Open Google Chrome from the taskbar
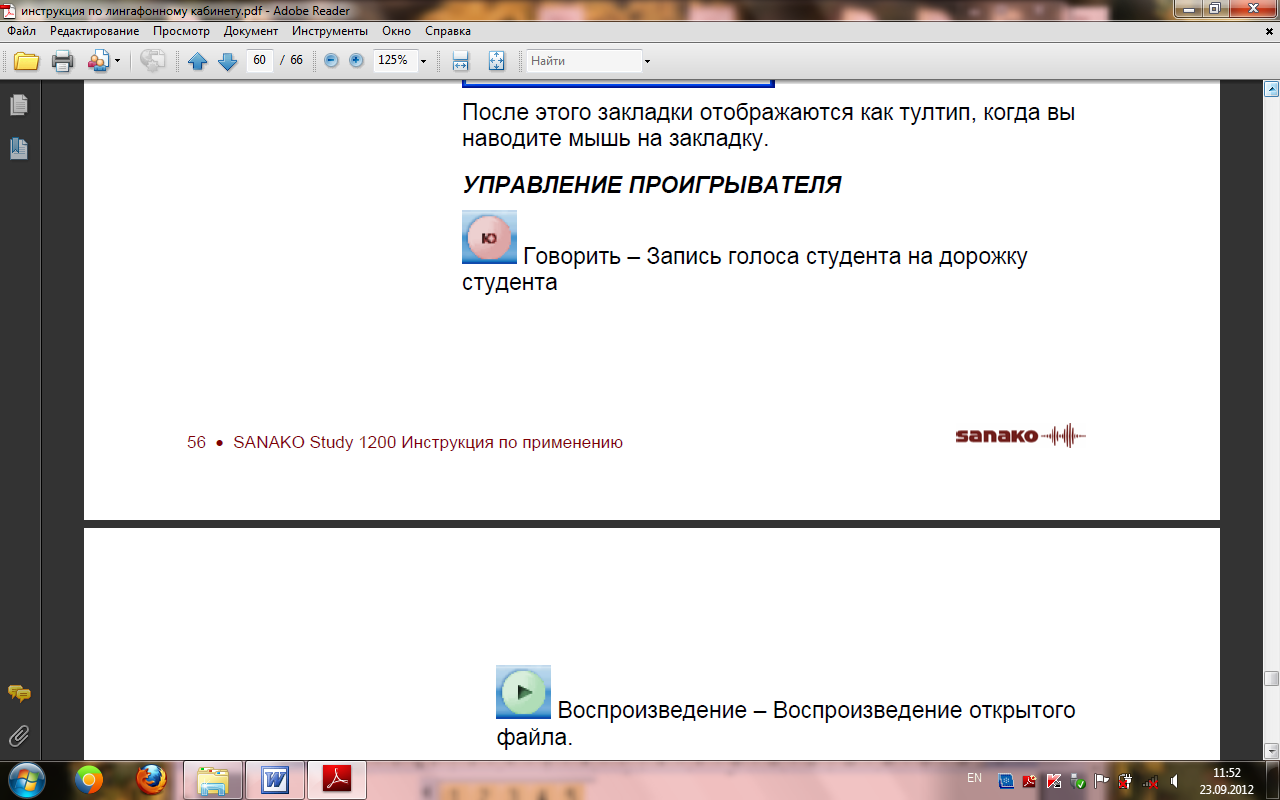 point(89,780)
